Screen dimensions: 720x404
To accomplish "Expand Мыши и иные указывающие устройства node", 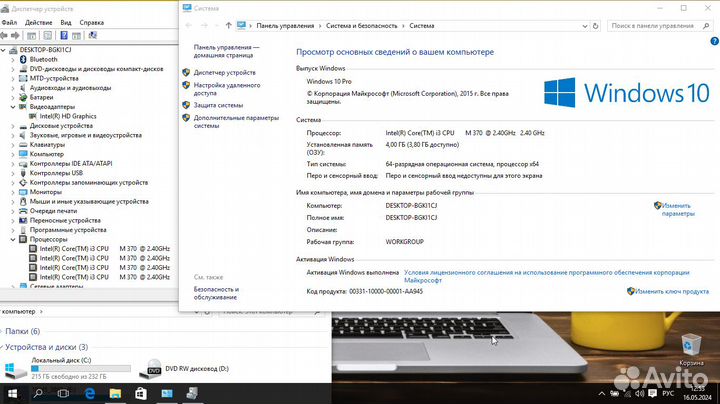I will pos(13,202).
